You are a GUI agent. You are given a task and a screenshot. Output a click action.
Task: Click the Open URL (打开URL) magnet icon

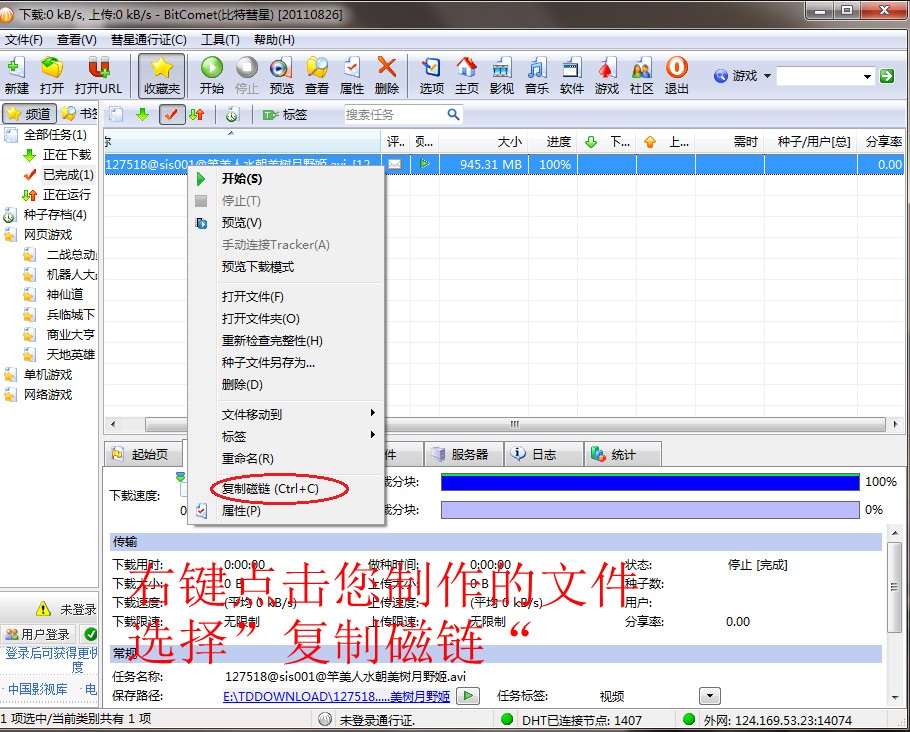pos(98,75)
